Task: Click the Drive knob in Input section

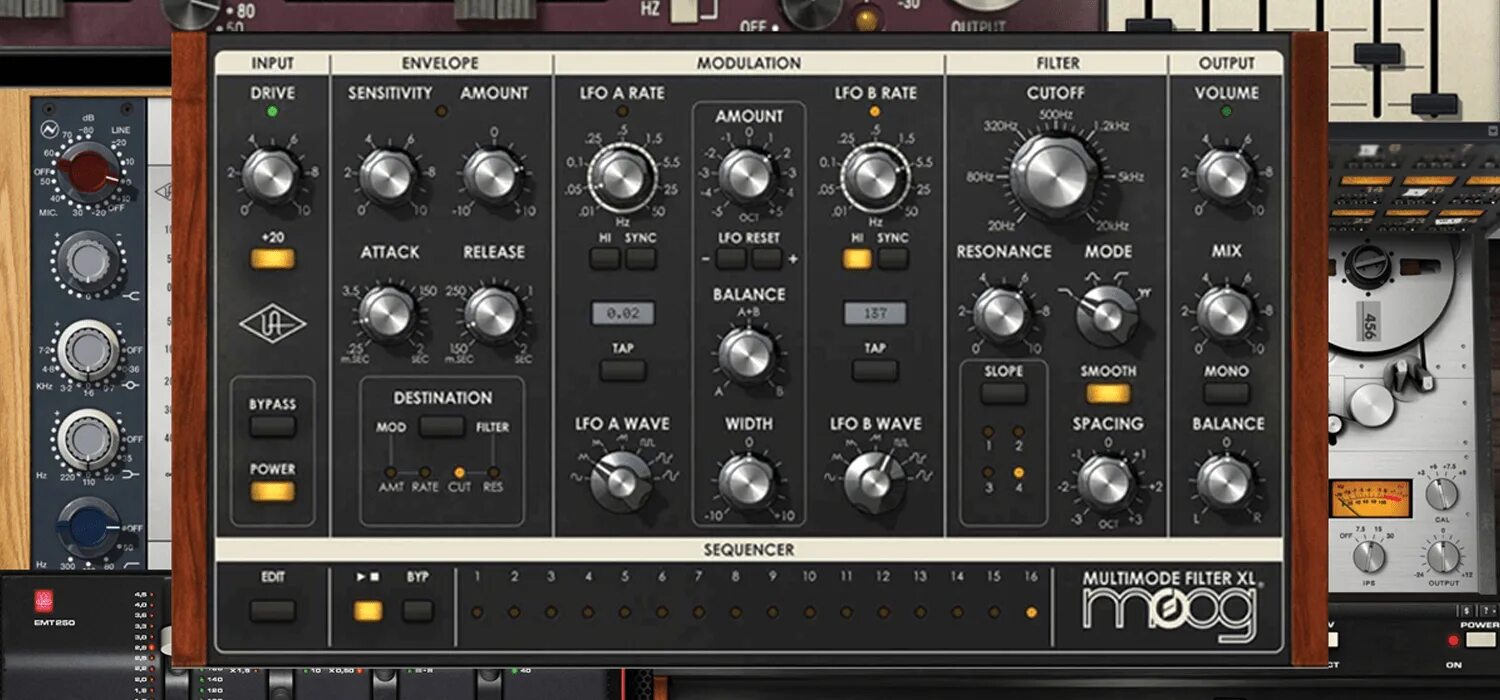Action: [270, 176]
